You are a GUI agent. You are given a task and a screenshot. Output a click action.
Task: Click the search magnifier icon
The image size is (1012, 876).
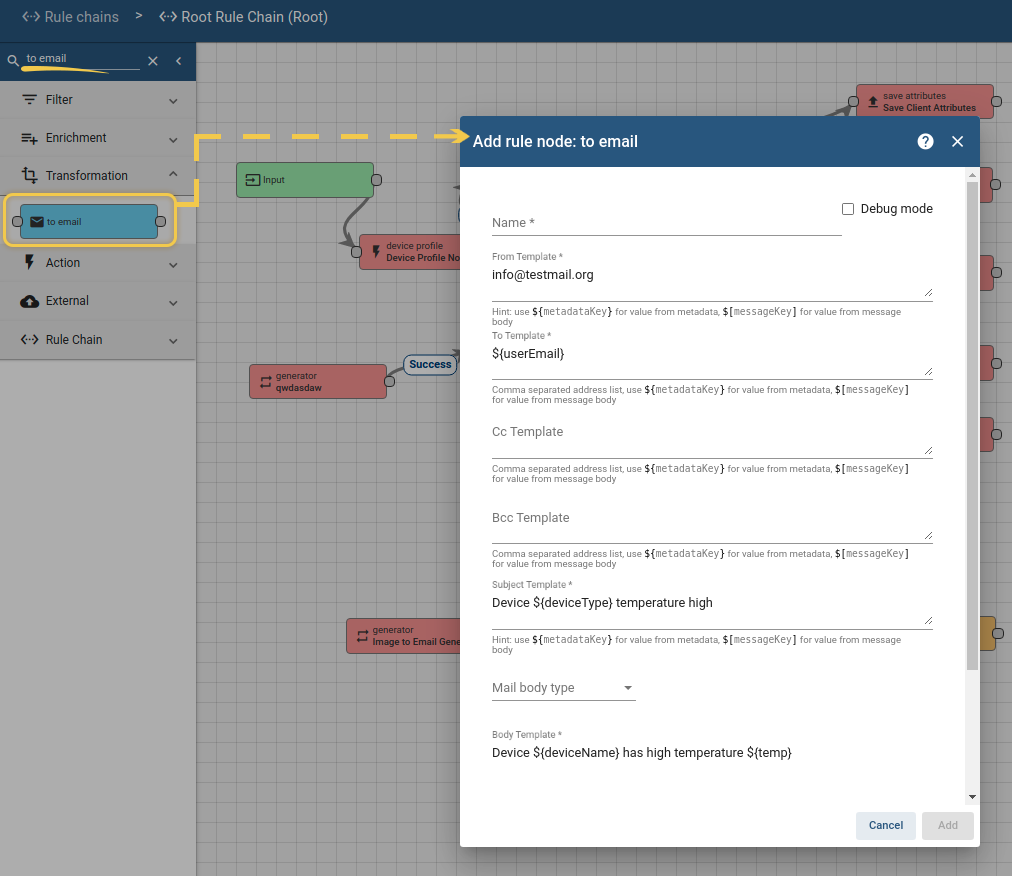pos(13,61)
